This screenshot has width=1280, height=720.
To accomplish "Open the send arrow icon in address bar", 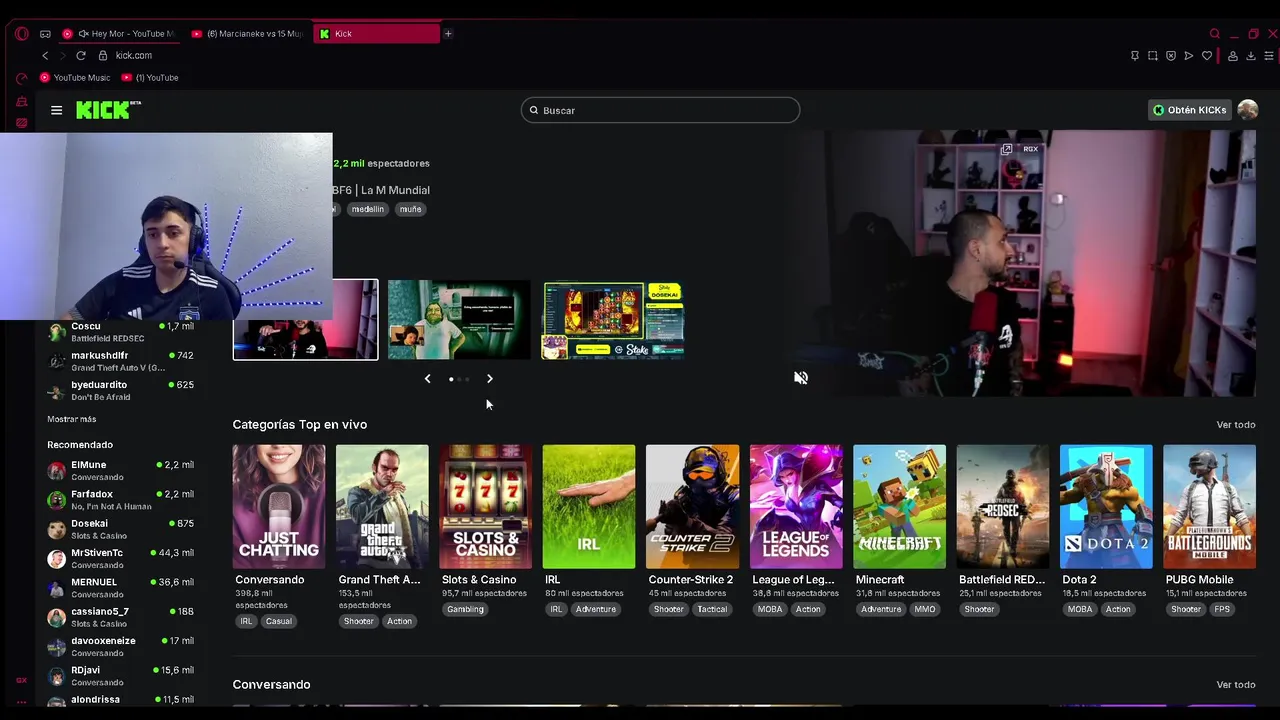I will (1189, 56).
